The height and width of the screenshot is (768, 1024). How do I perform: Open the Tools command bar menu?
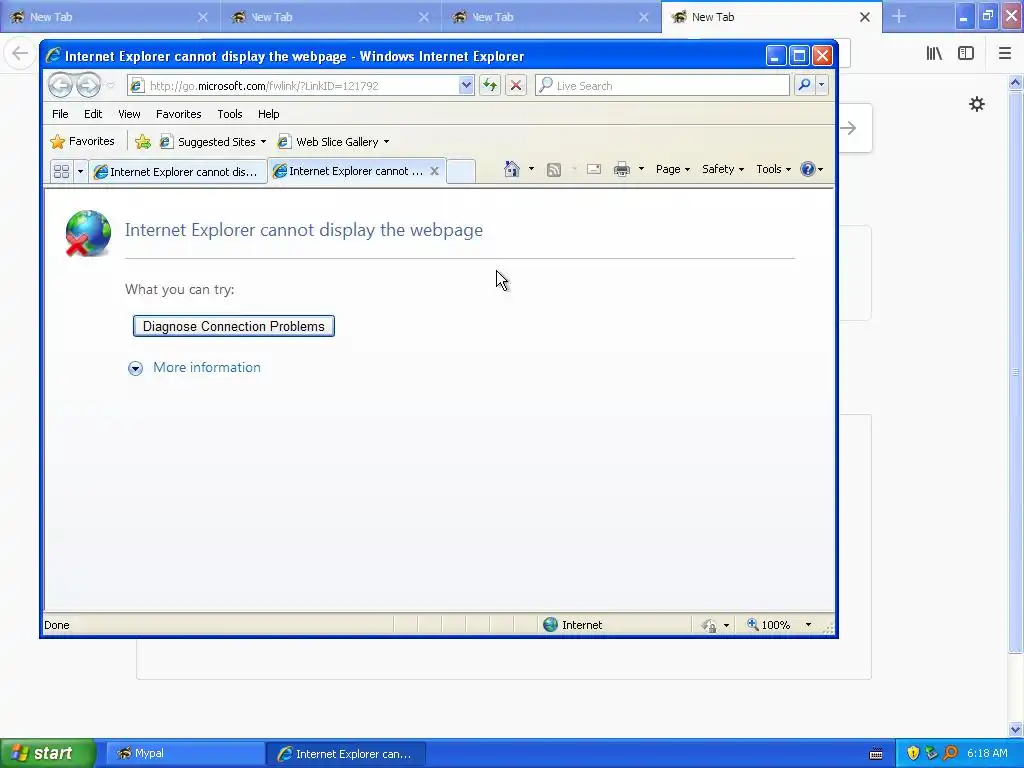(x=773, y=169)
